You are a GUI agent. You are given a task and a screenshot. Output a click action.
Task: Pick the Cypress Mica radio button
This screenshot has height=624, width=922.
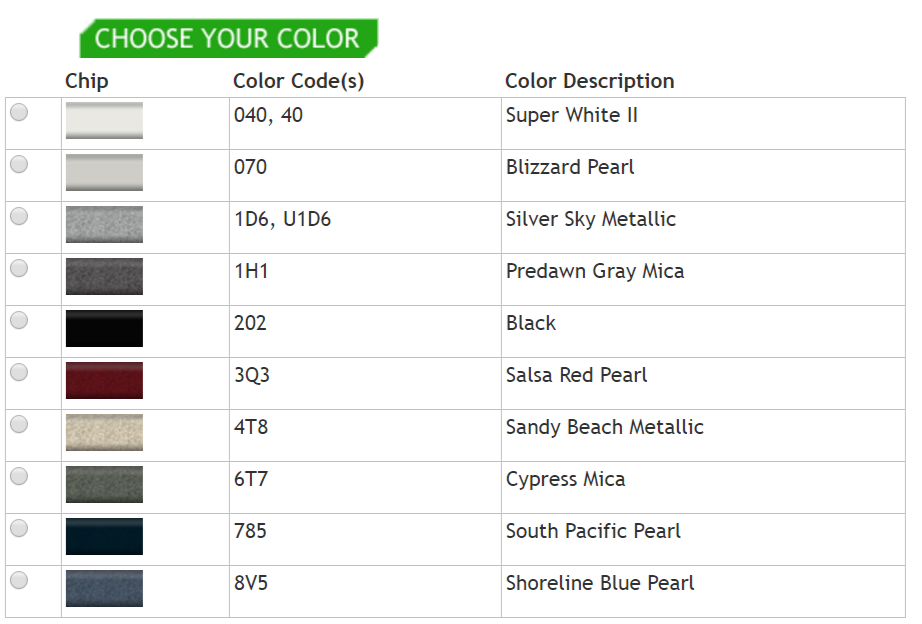tap(19, 477)
